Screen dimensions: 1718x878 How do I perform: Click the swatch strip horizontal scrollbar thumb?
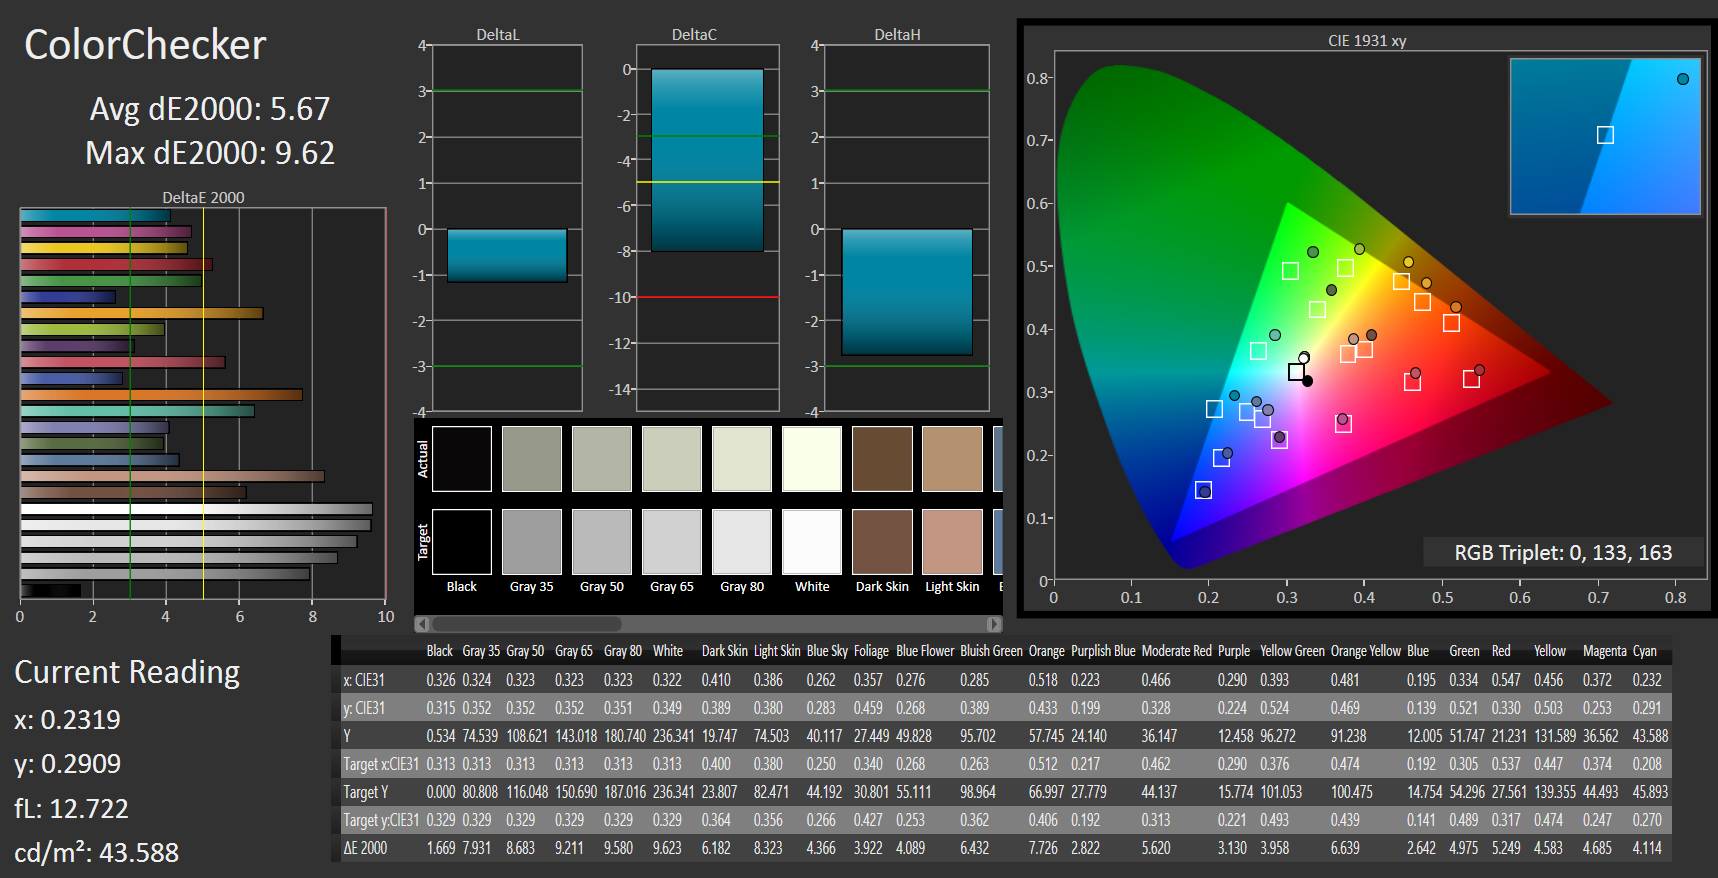tap(526, 624)
